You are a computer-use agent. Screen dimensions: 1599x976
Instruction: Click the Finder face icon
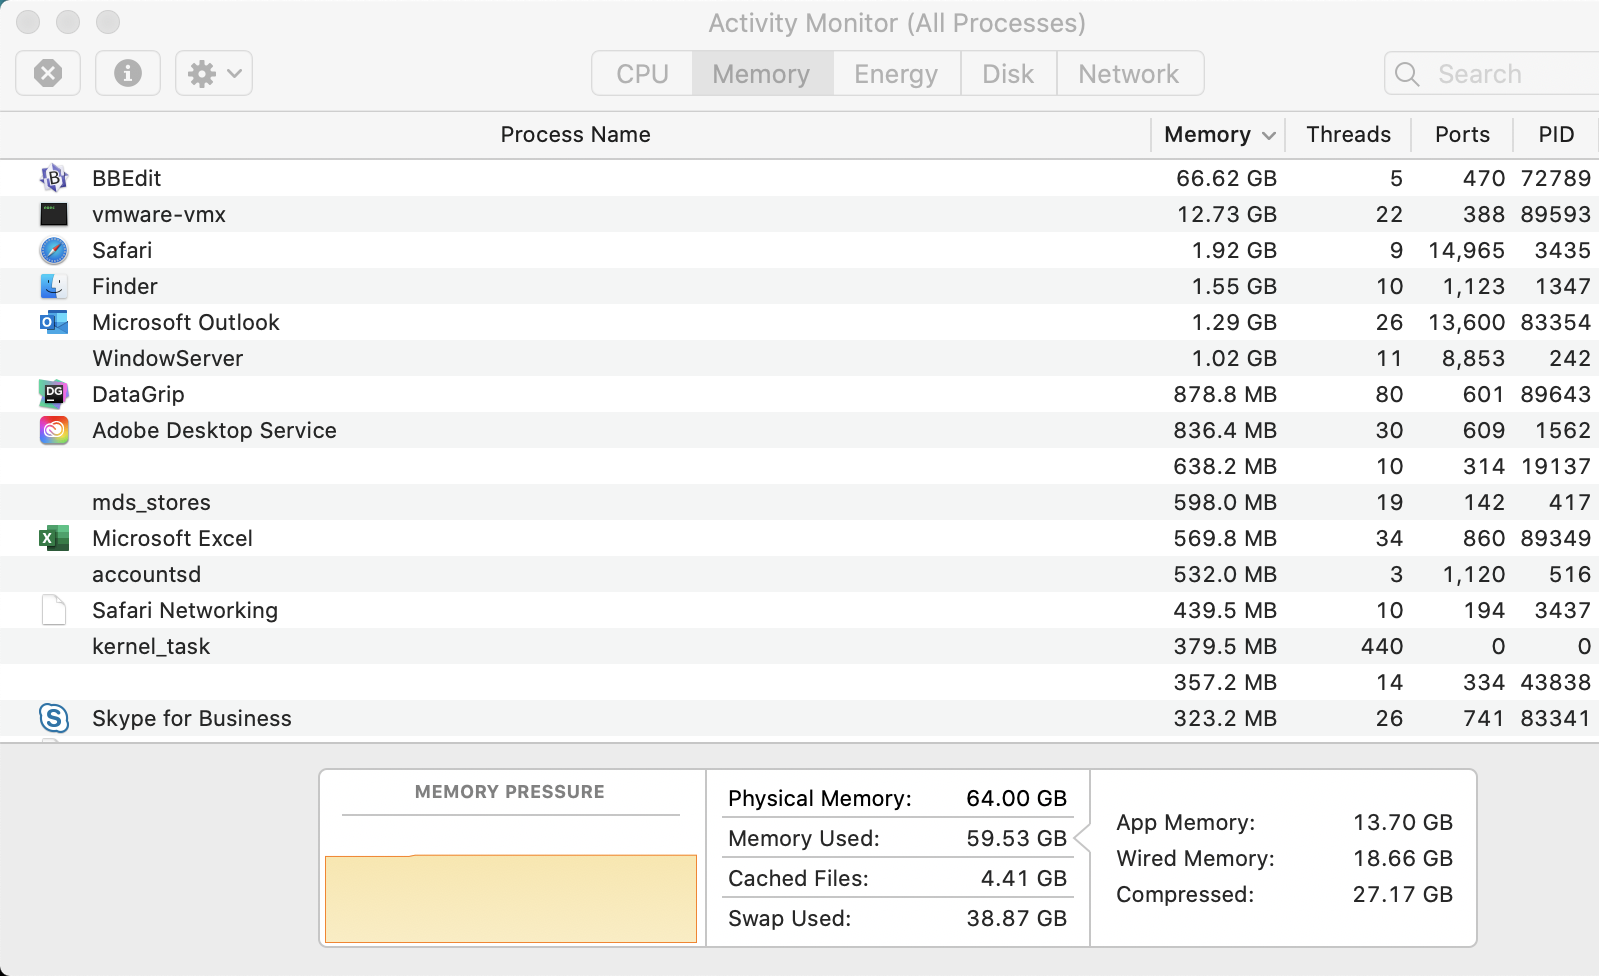point(54,286)
